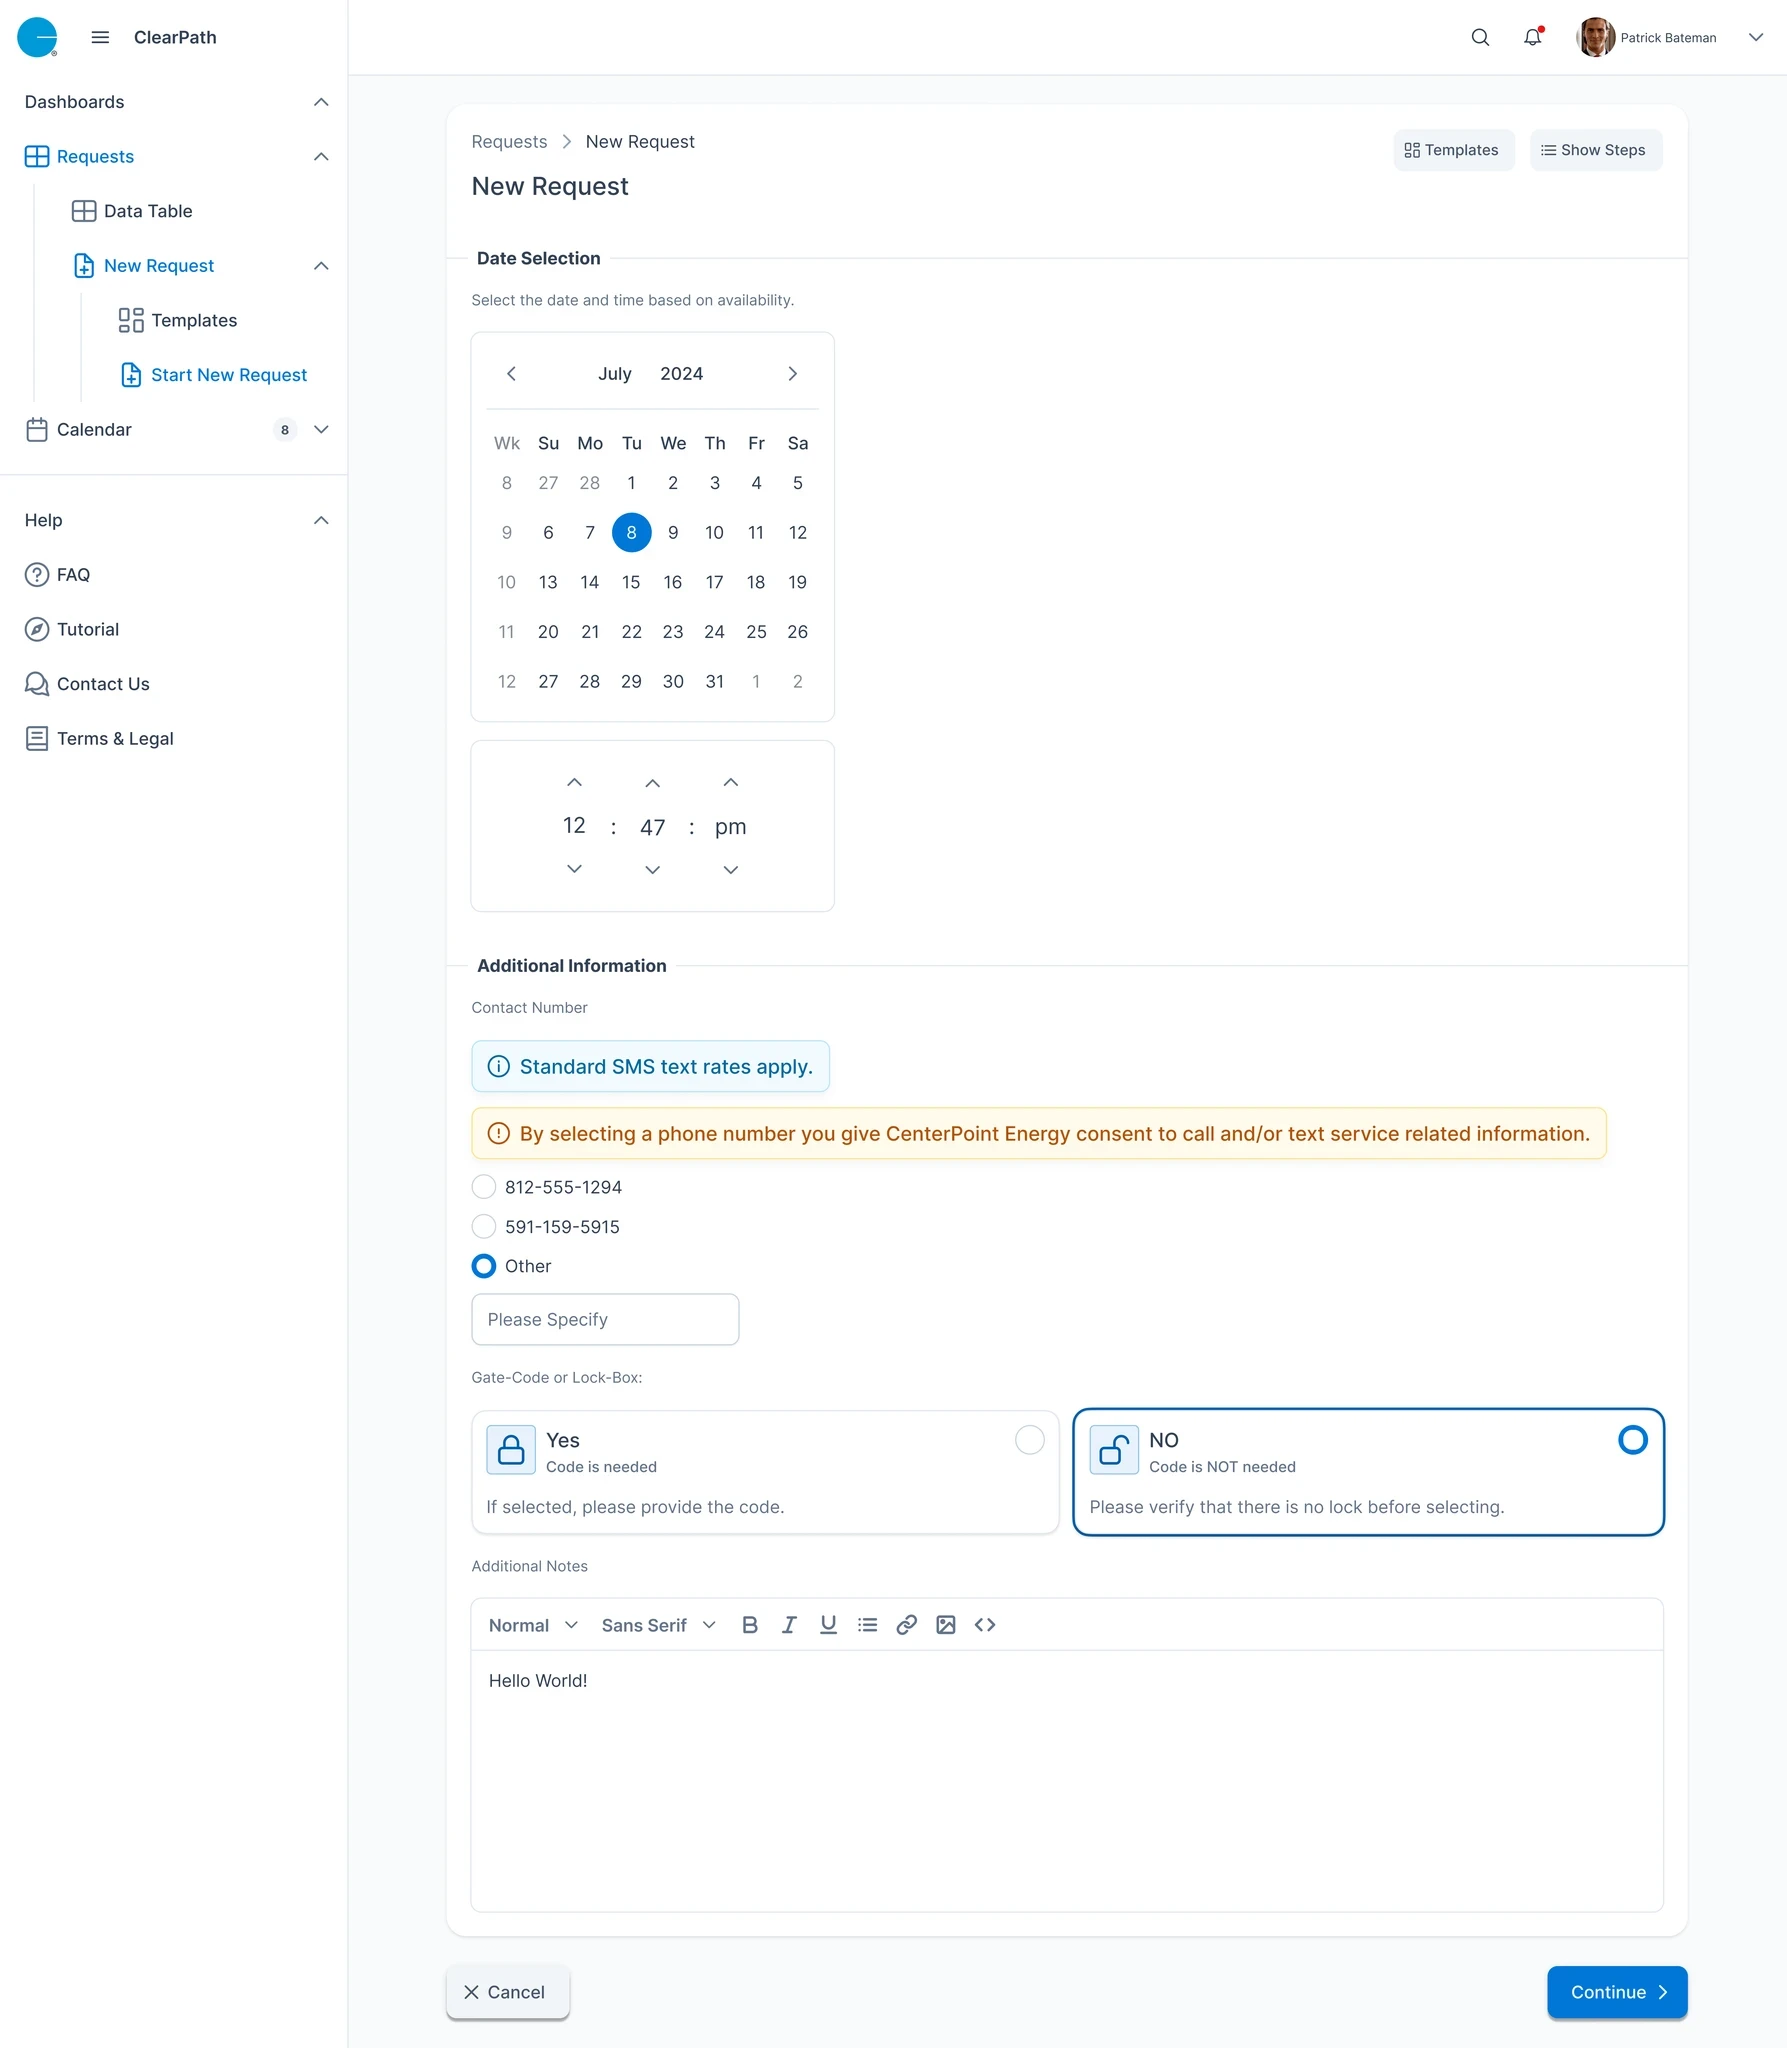
Task: Click the locked padlock icon on Yes card
Action: tap(511, 1450)
